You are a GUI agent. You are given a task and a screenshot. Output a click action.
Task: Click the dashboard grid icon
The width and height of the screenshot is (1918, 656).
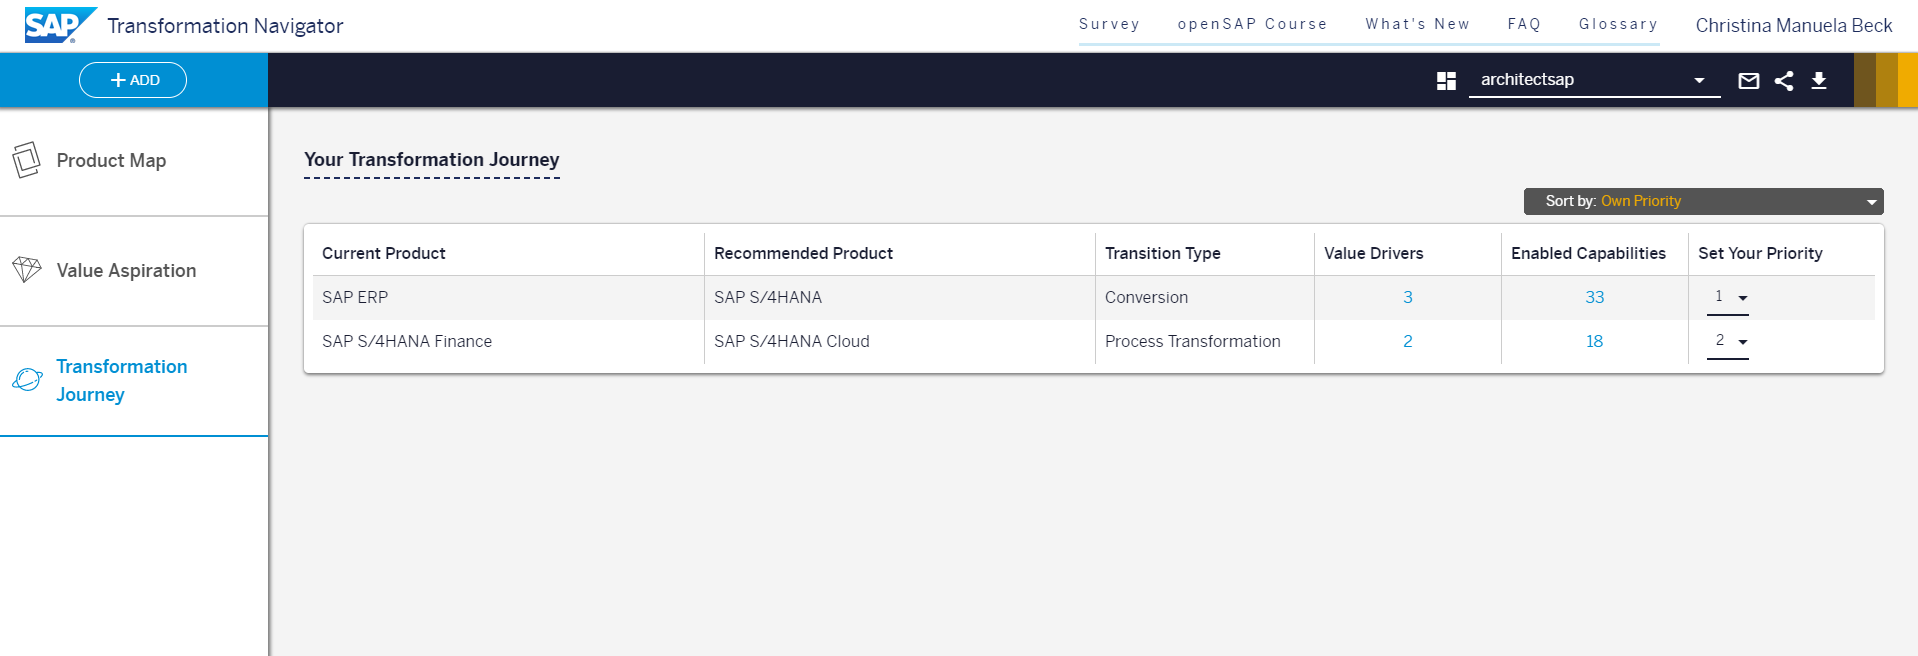pos(1446,81)
